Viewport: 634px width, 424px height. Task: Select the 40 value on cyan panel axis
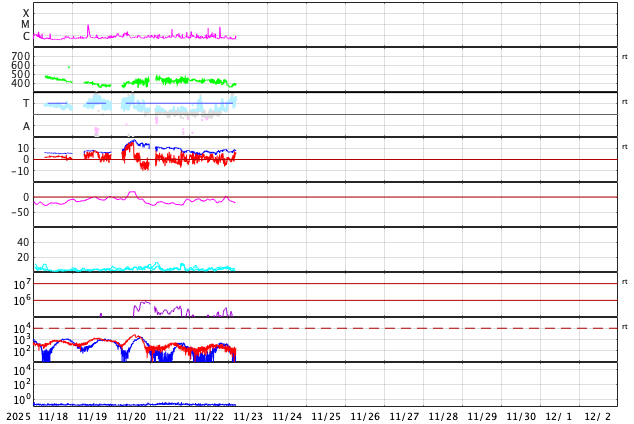tap(23, 242)
